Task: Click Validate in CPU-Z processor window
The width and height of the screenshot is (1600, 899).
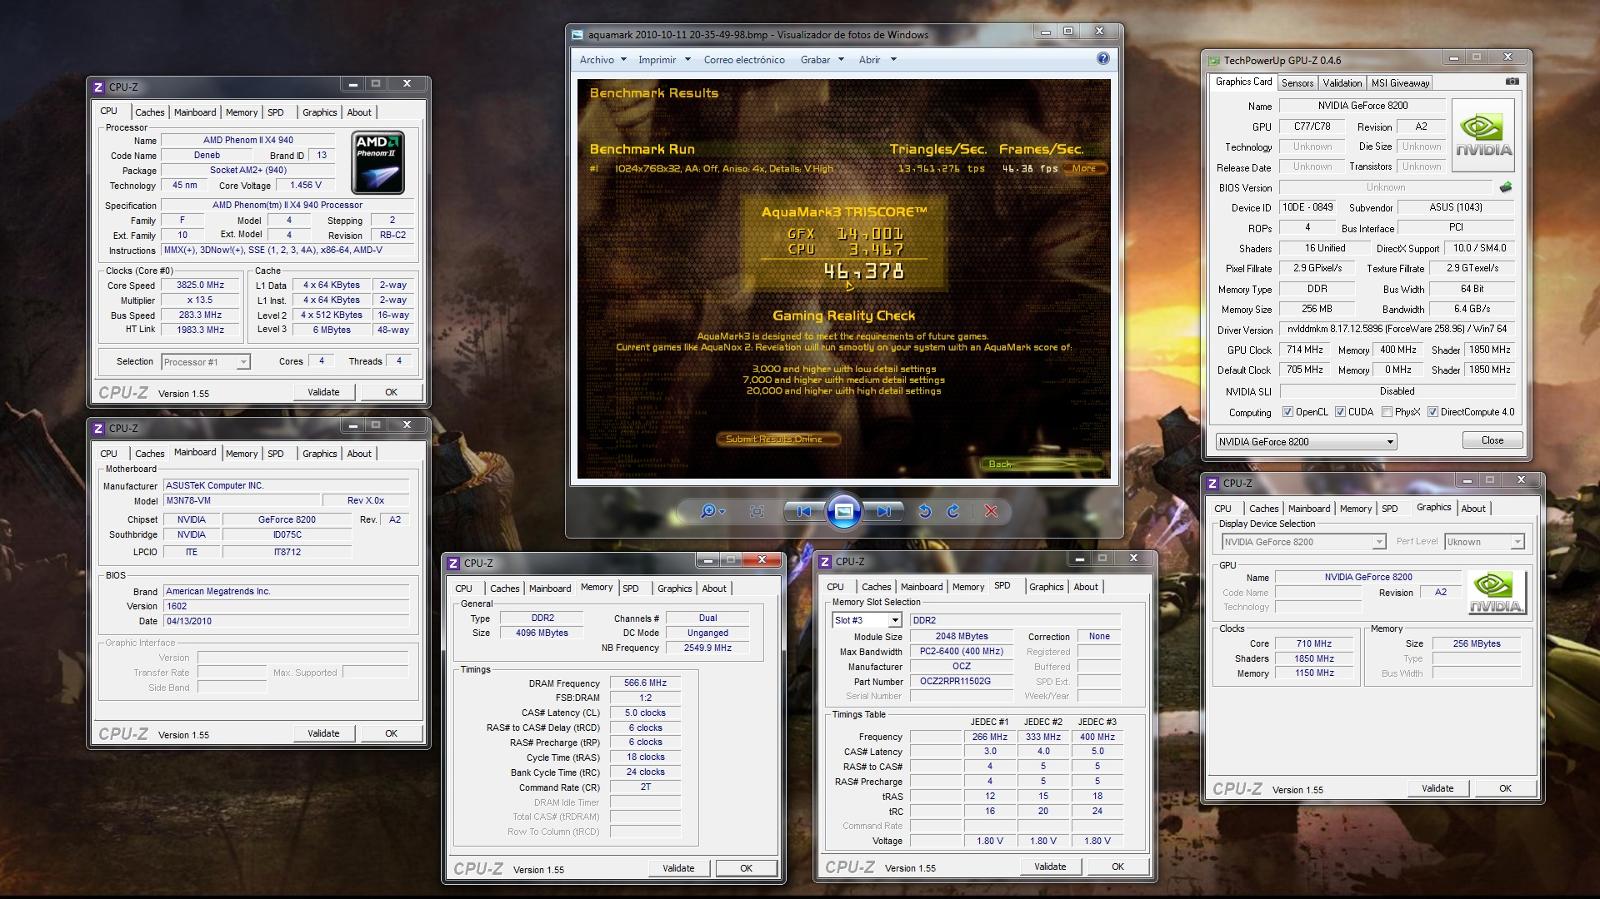Action: (x=323, y=392)
